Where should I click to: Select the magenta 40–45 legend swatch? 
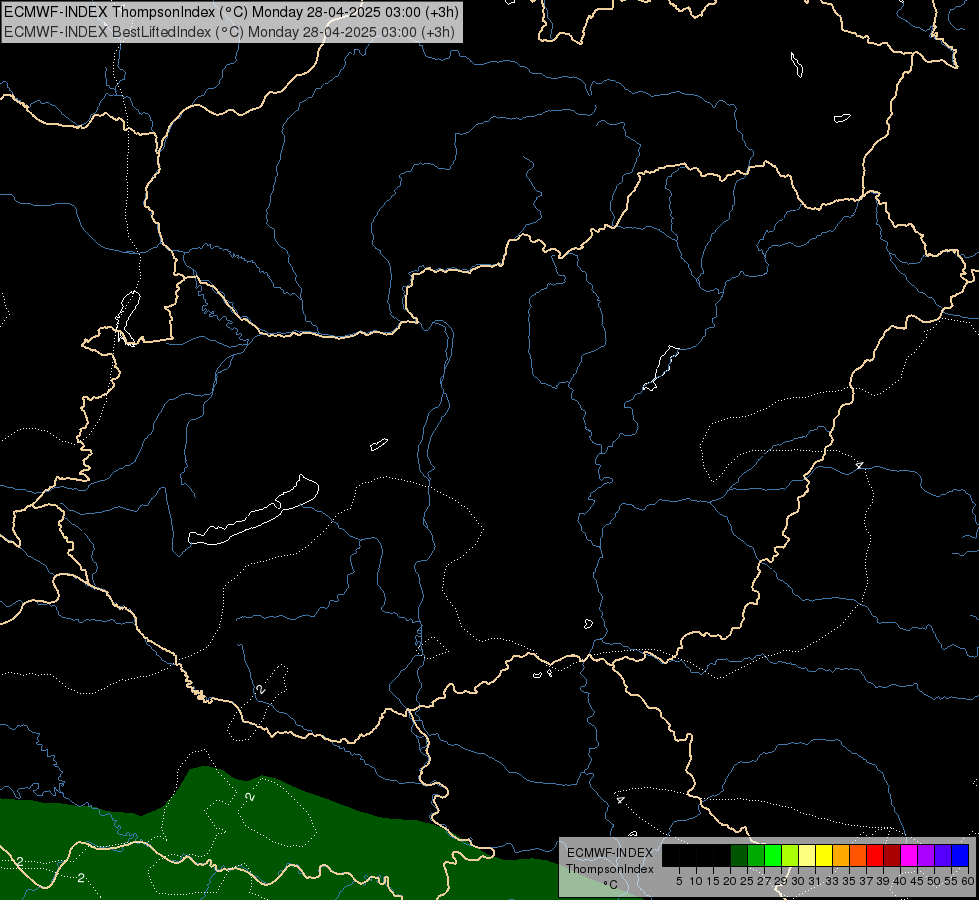(x=909, y=855)
